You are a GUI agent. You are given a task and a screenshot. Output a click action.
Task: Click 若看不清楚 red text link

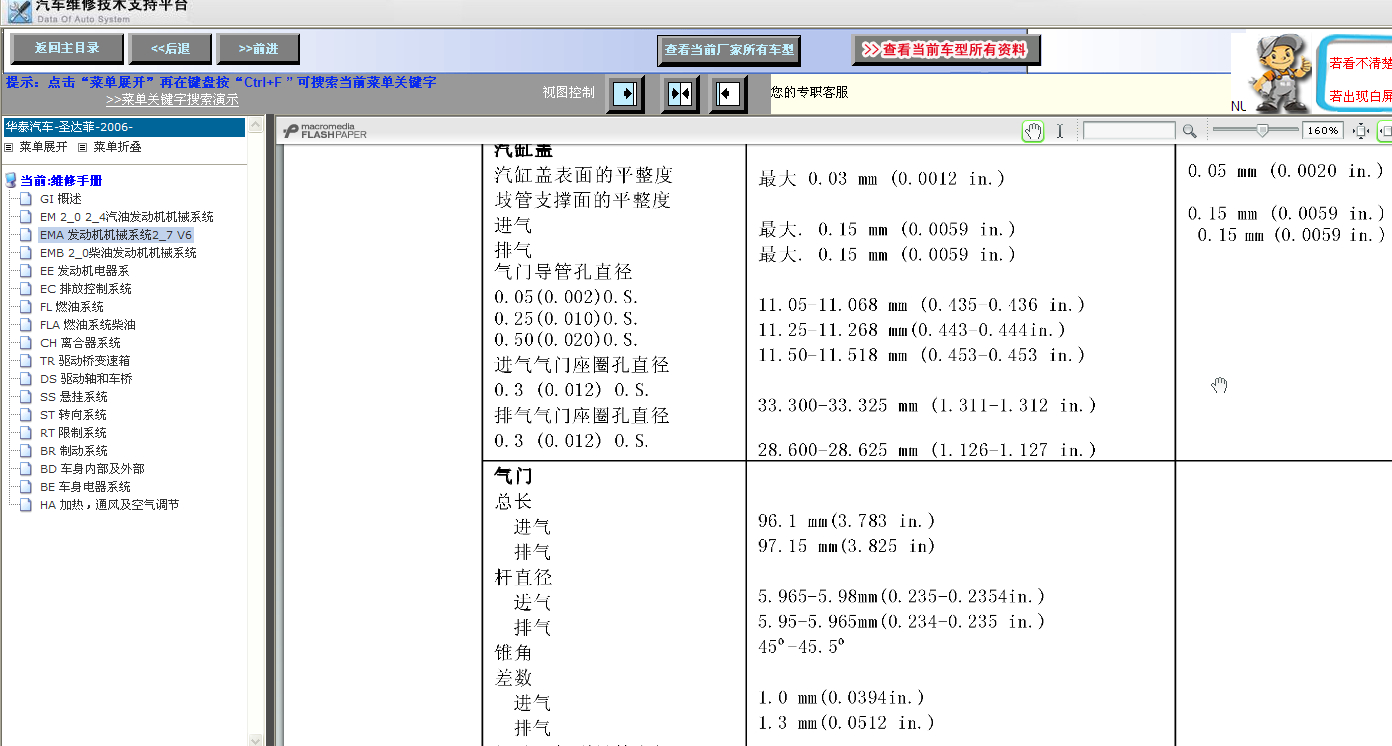point(1360,62)
